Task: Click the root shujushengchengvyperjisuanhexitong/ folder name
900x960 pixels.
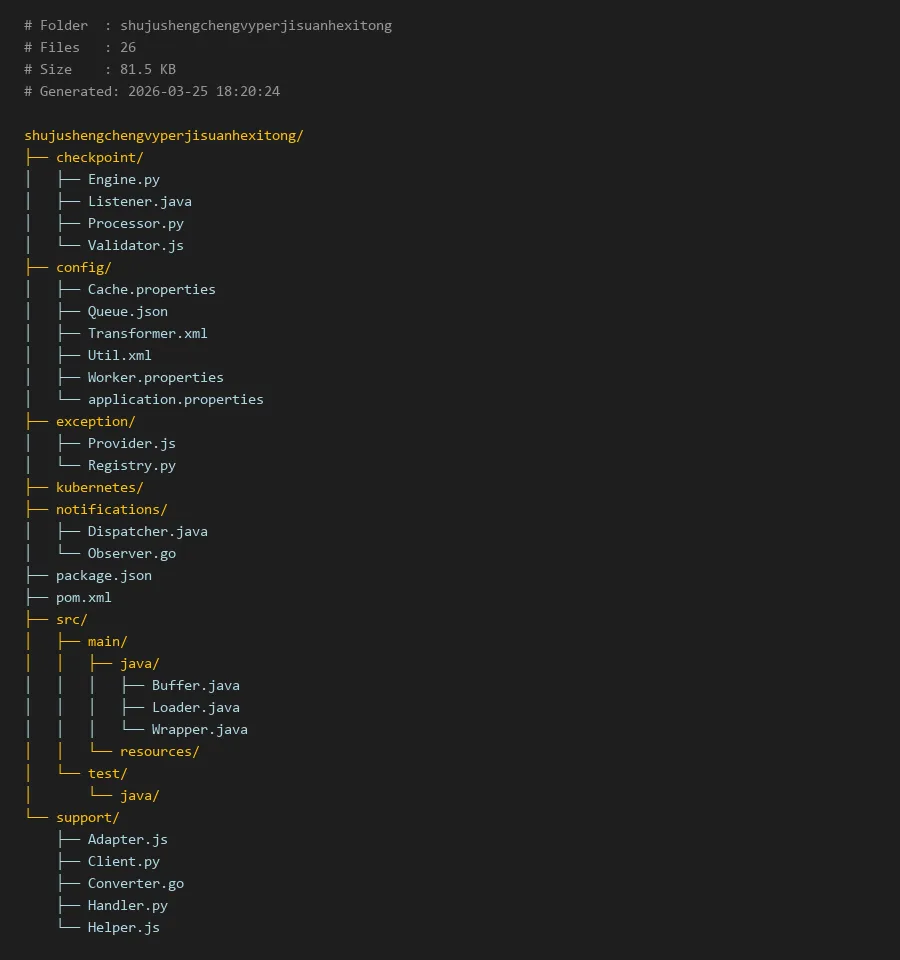Action: pyautogui.click(x=163, y=135)
